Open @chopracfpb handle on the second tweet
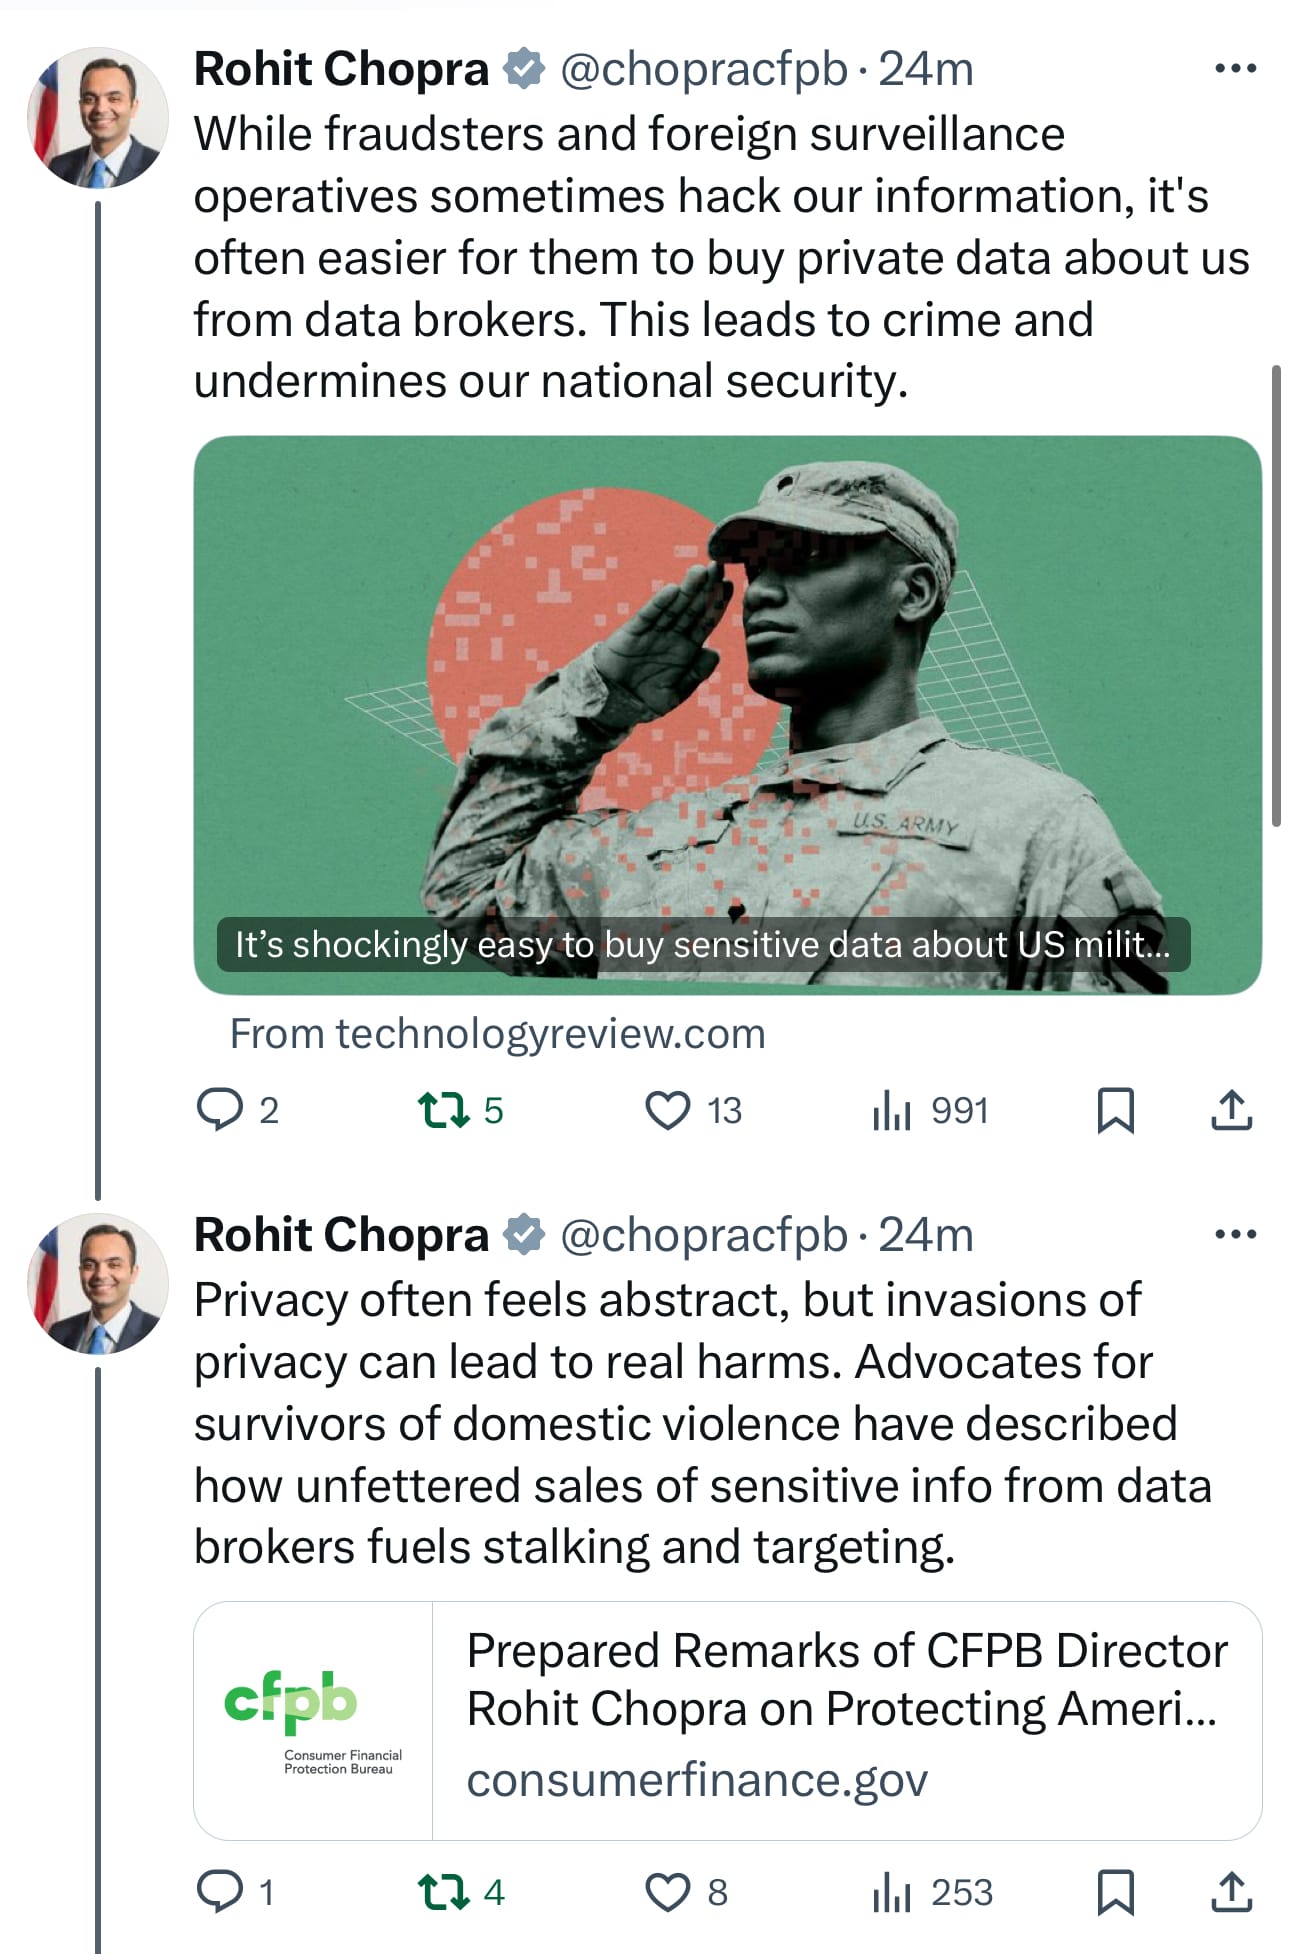This screenshot has width=1290, height=1954. [703, 1235]
